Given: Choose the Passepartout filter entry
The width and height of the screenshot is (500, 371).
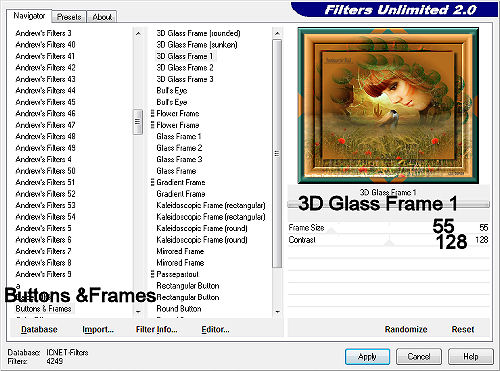Looking at the screenshot, I should coord(177,274).
